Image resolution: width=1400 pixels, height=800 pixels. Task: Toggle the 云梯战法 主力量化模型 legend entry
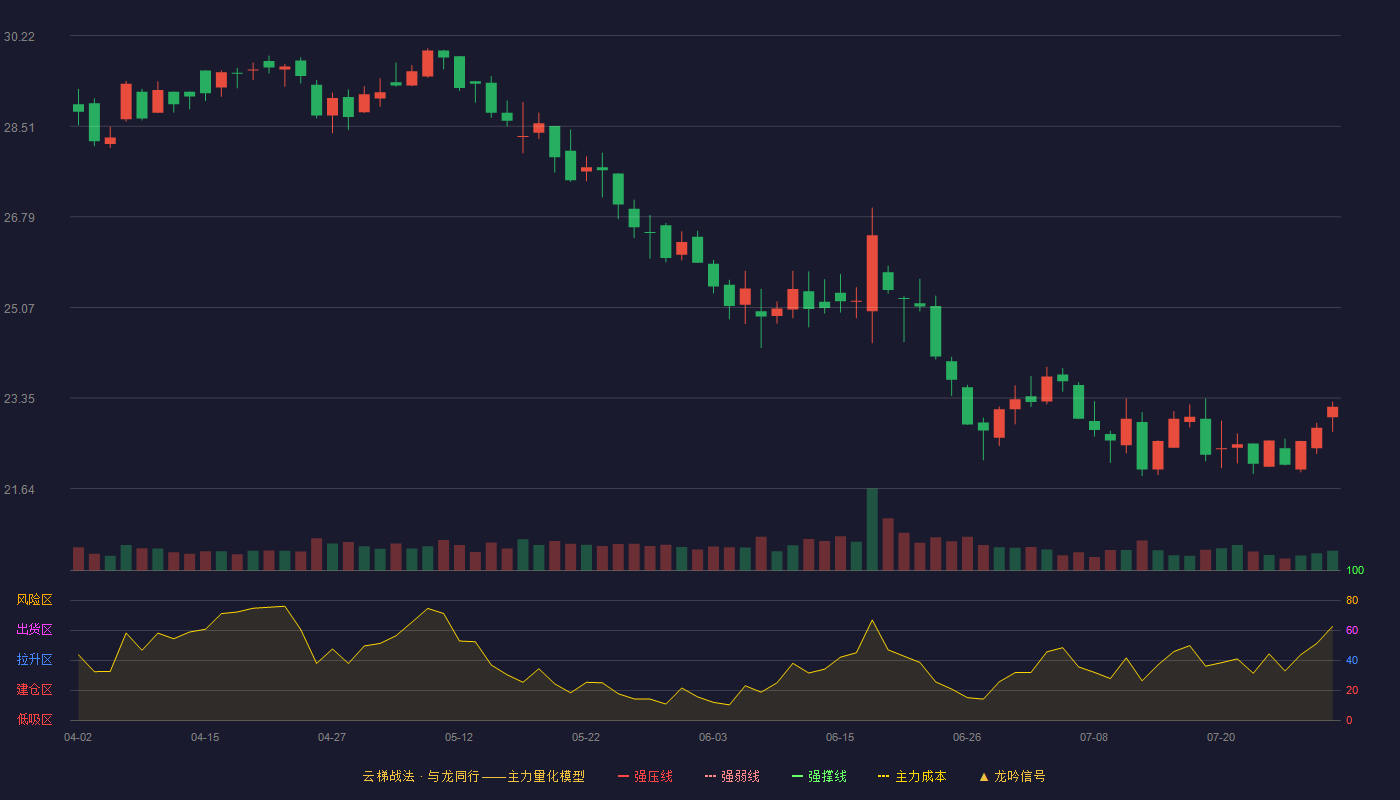coord(474,776)
